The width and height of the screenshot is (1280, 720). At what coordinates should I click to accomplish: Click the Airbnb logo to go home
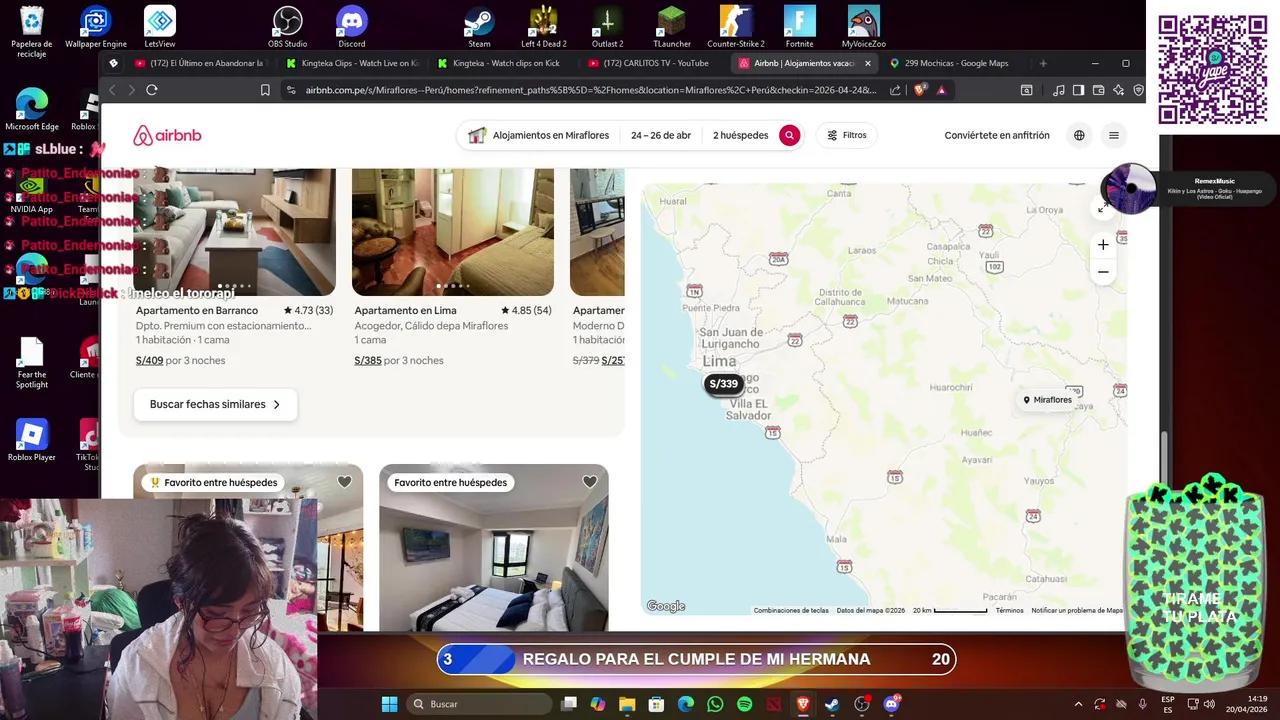167,135
